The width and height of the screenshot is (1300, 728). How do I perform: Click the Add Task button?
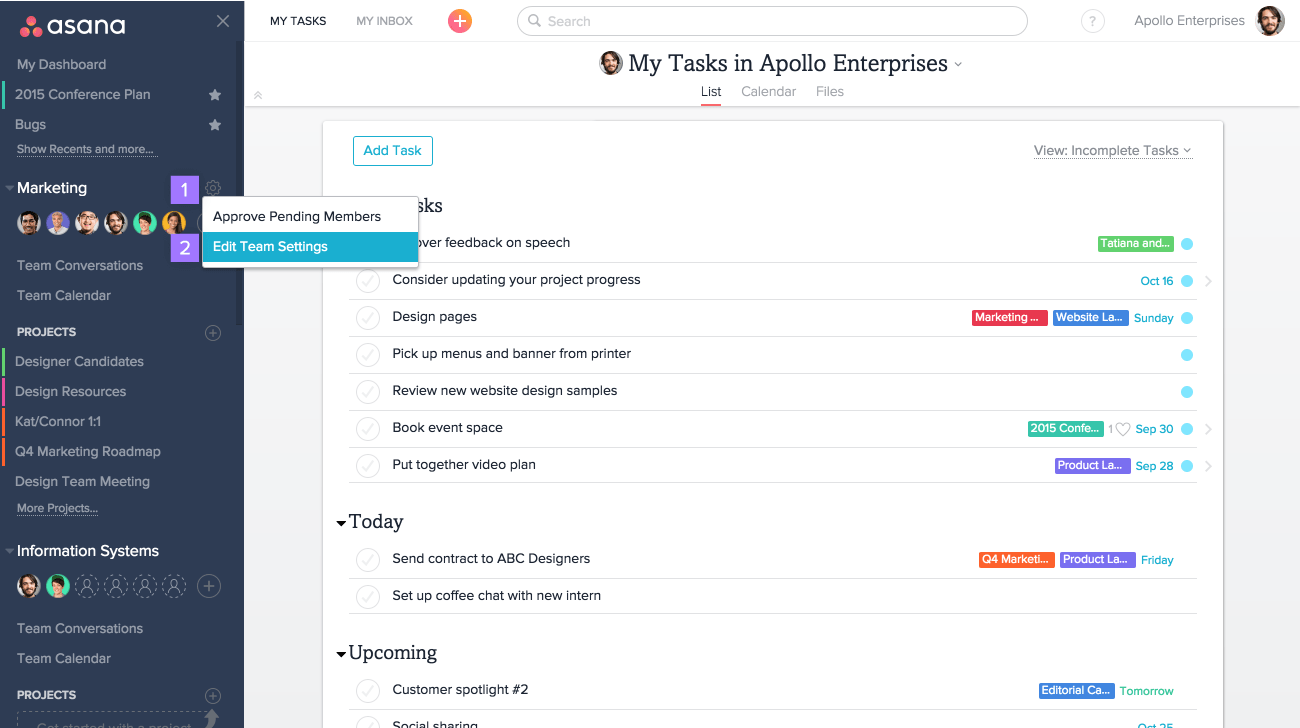click(x=393, y=151)
